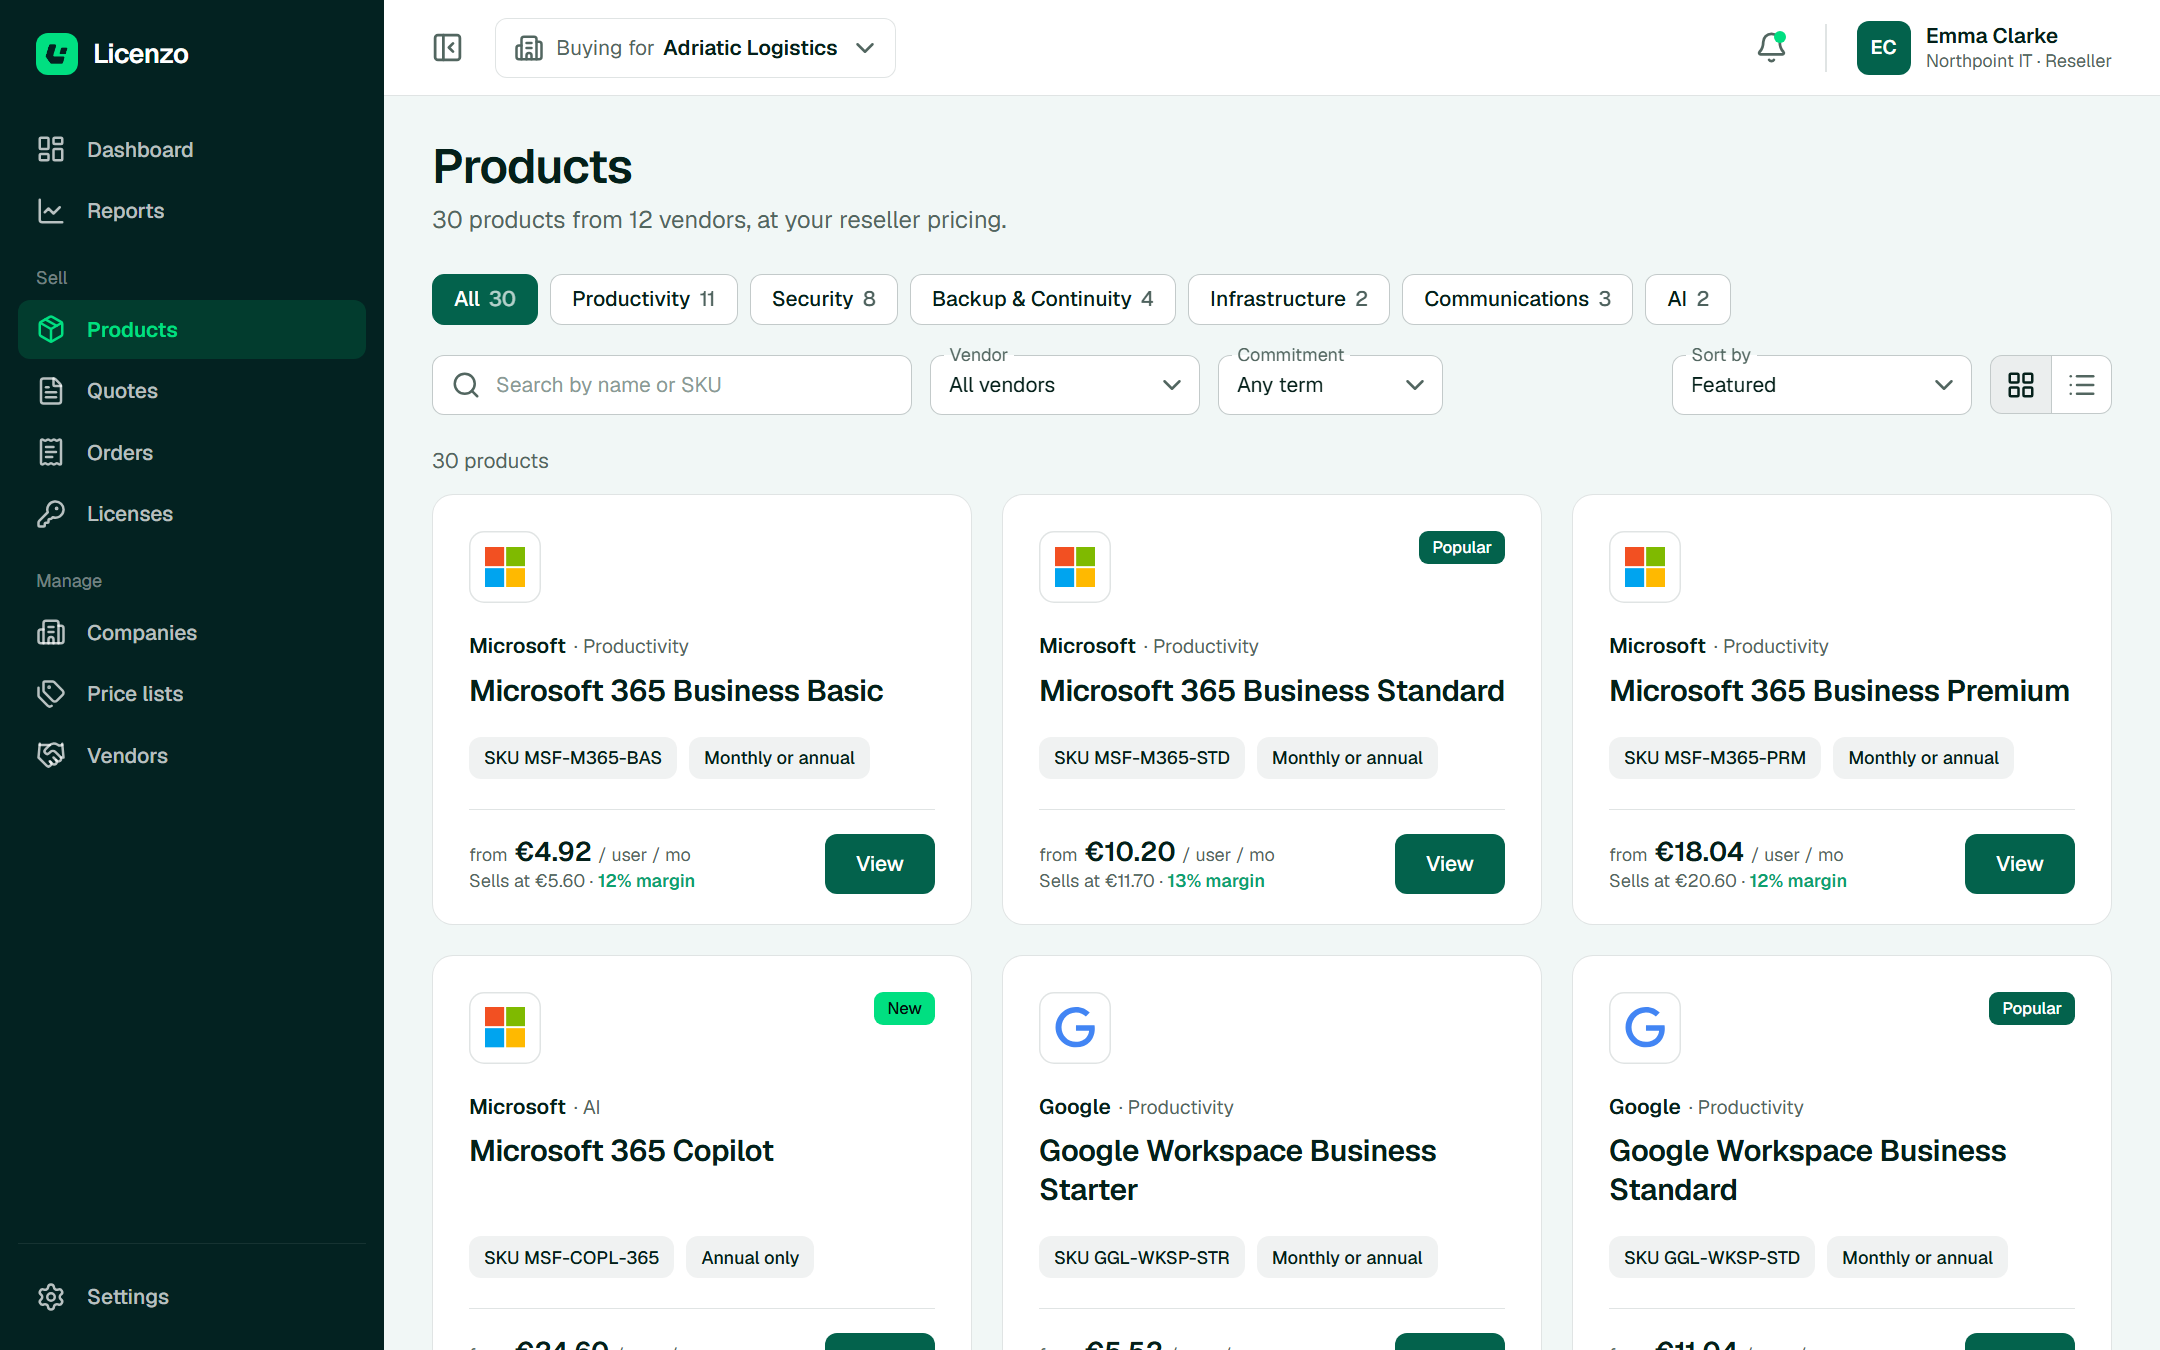Filter by Communications category
The height and width of the screenshot is (1350, 2160).
pos(1517,299)
